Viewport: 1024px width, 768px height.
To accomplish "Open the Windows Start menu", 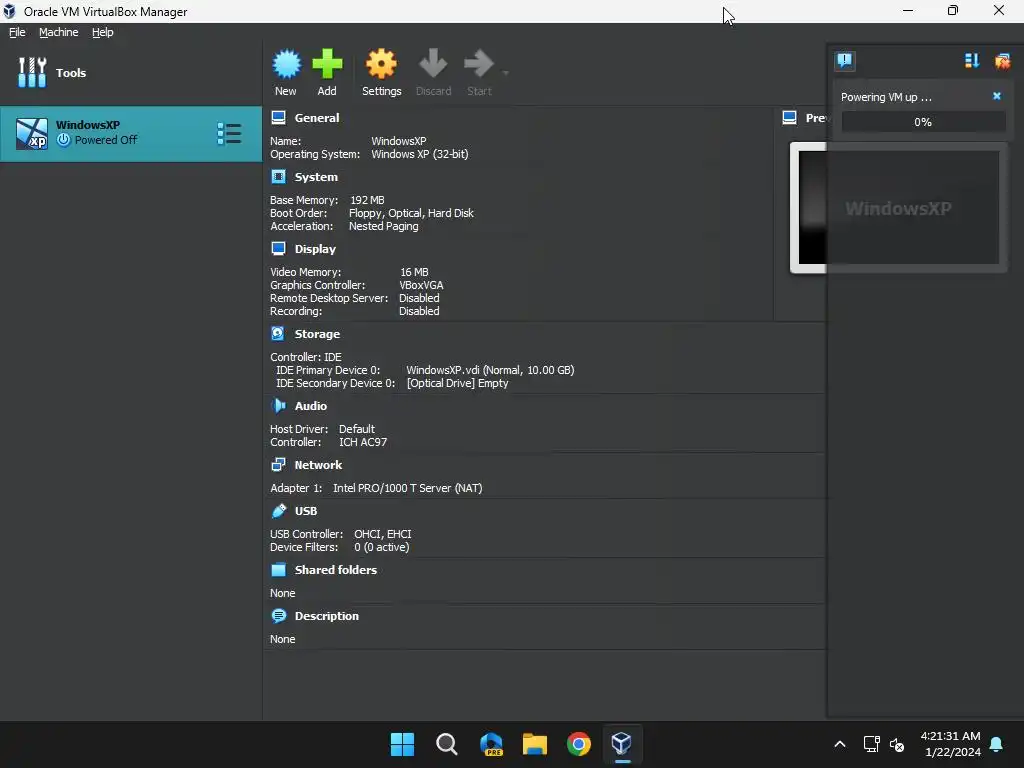I will point(402,744).
